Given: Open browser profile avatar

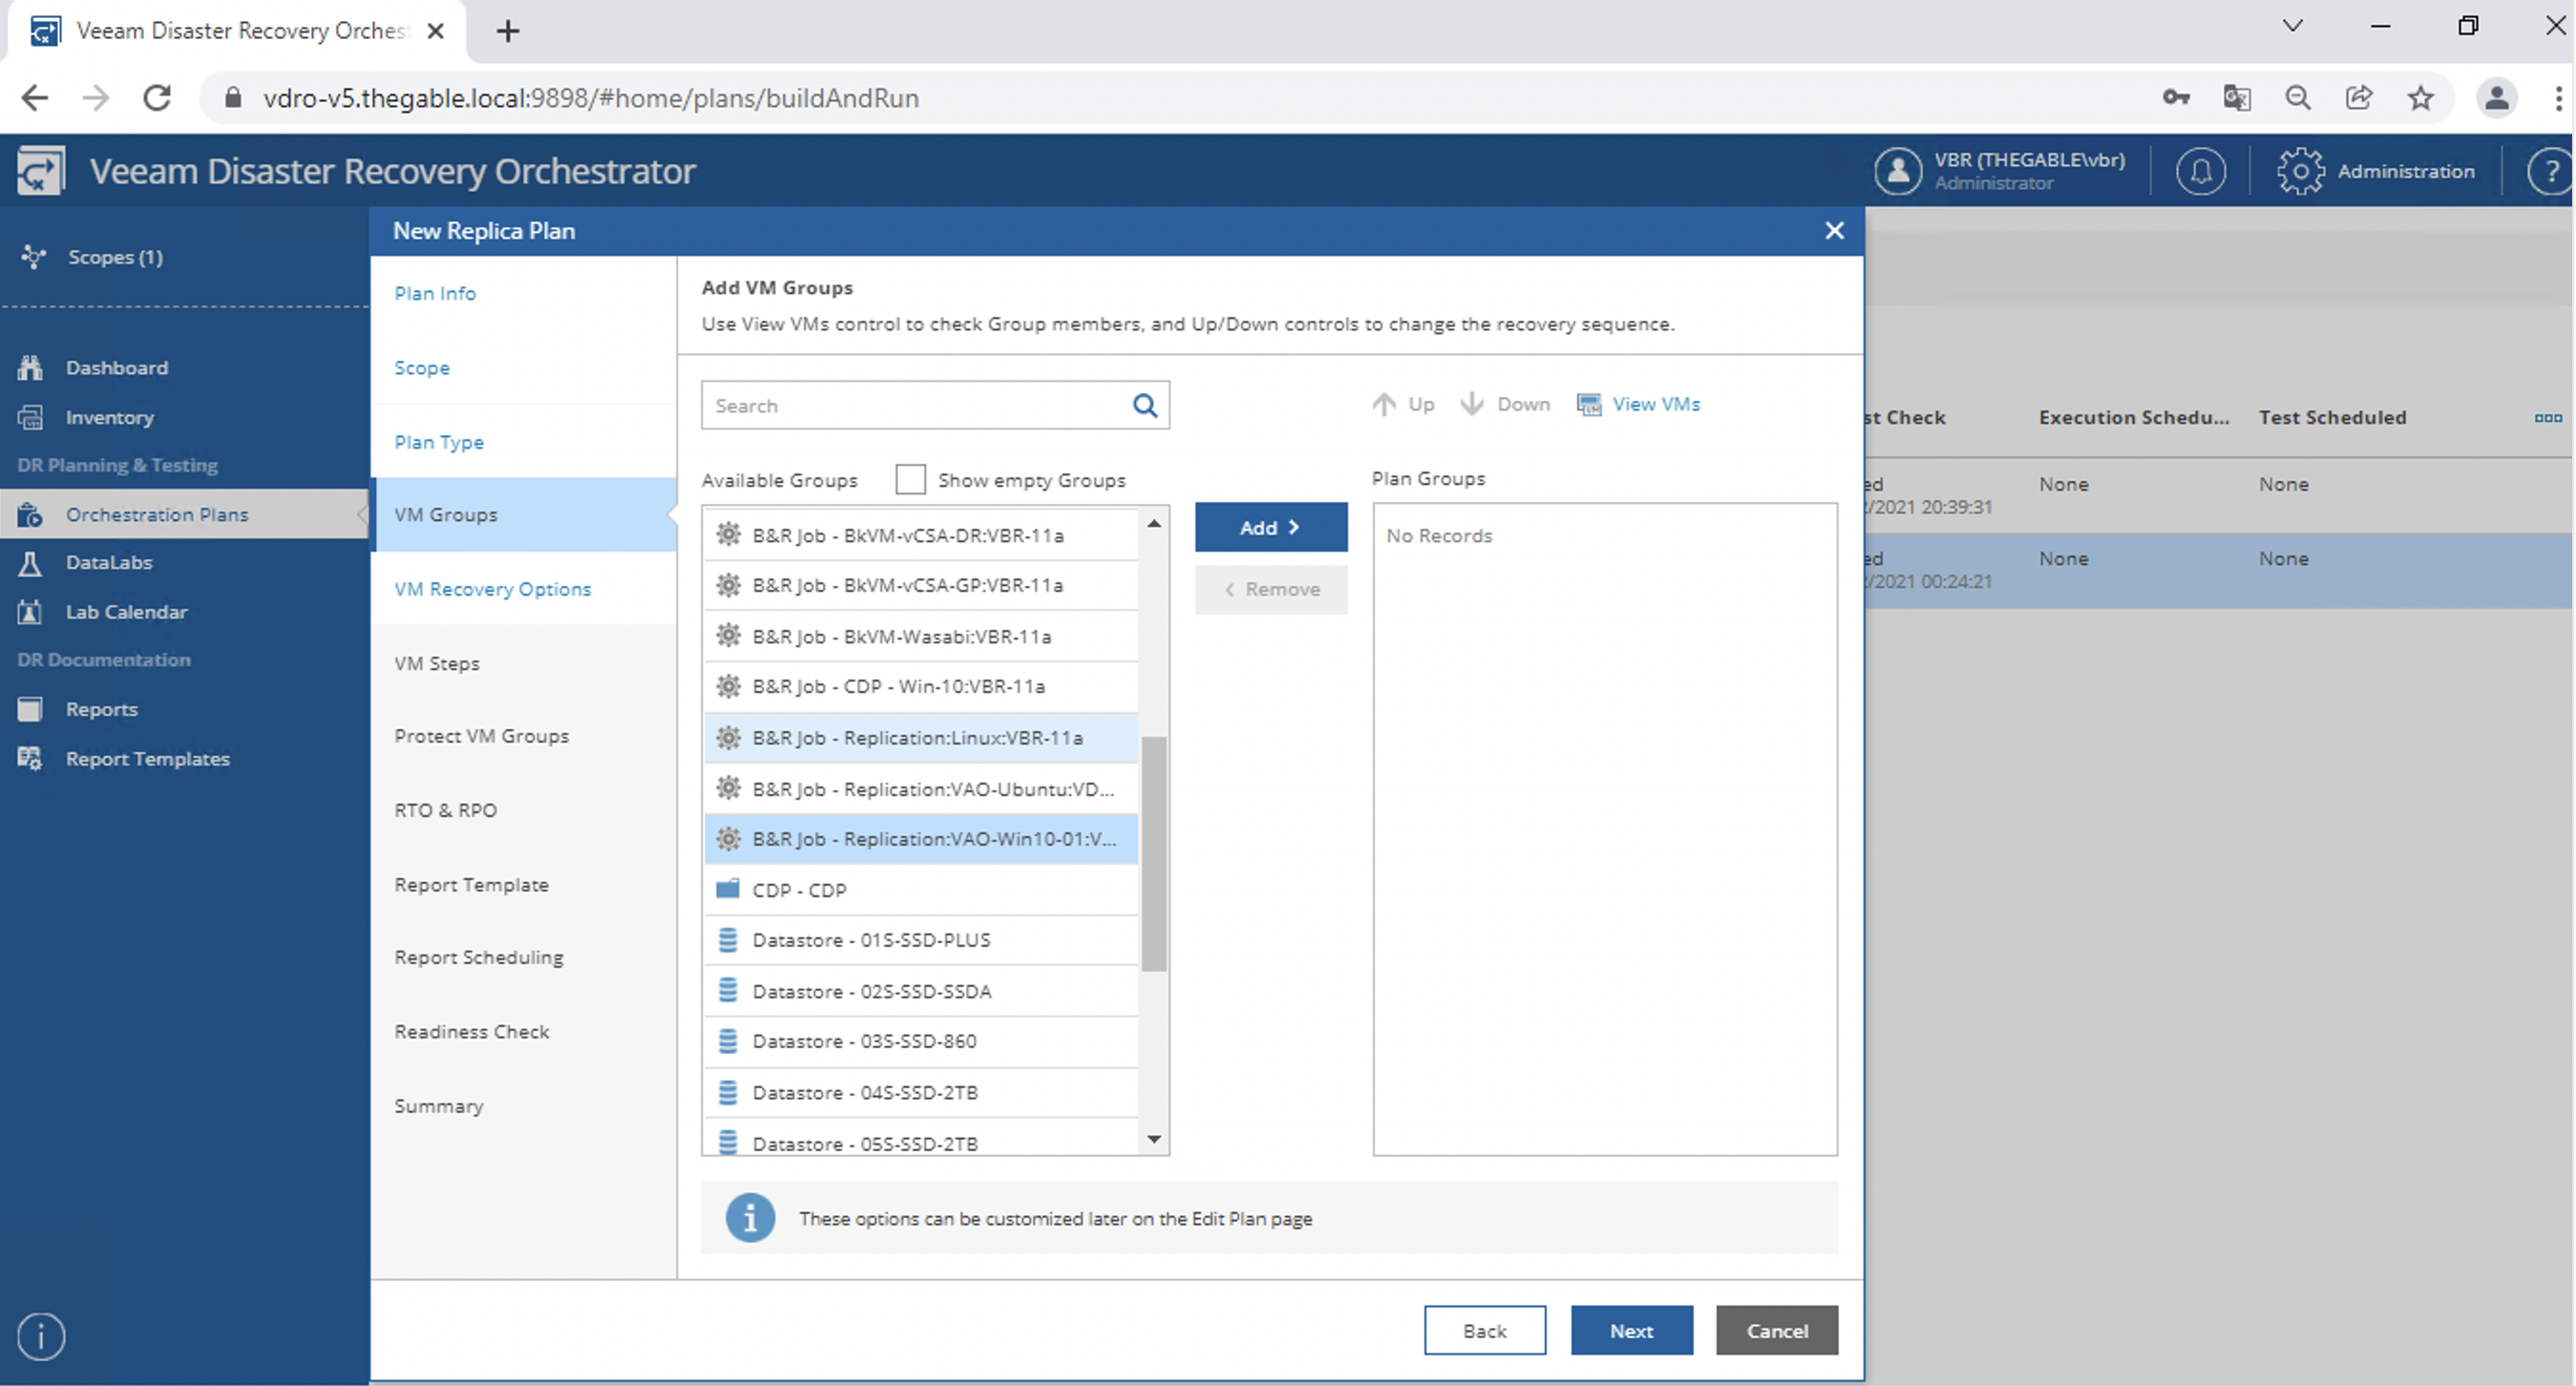Looking at the screenshot, I should point(2496,98).
